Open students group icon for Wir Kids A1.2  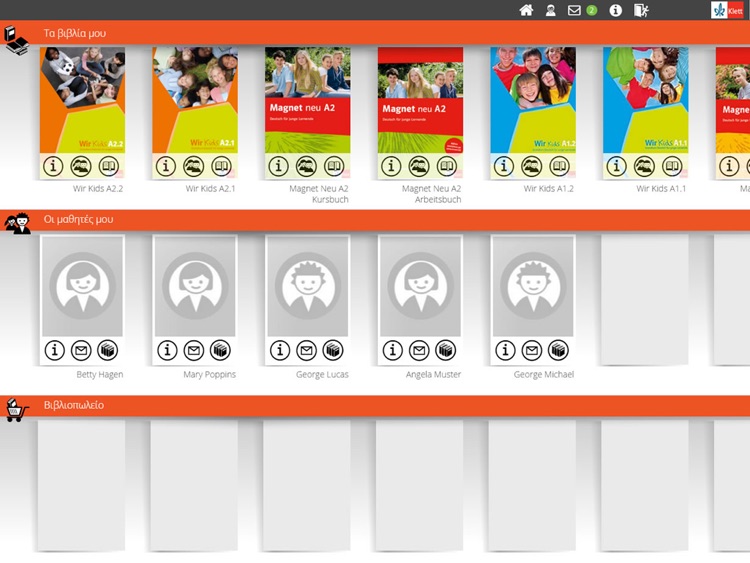click(x=531, y=166)
